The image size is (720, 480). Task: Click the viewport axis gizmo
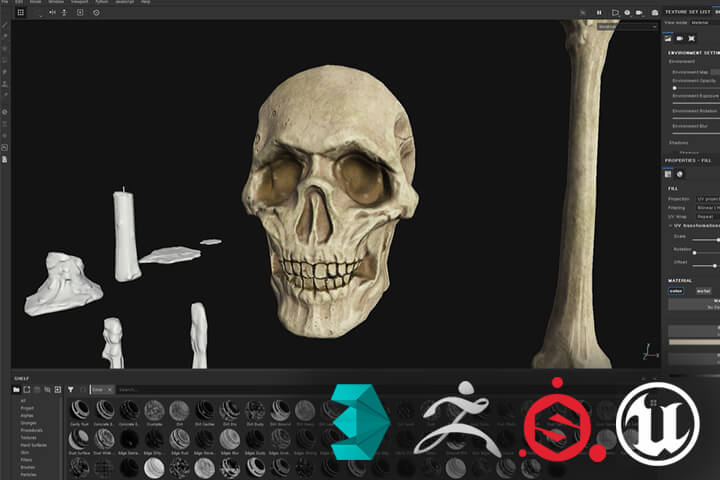(x=650, y=351)
